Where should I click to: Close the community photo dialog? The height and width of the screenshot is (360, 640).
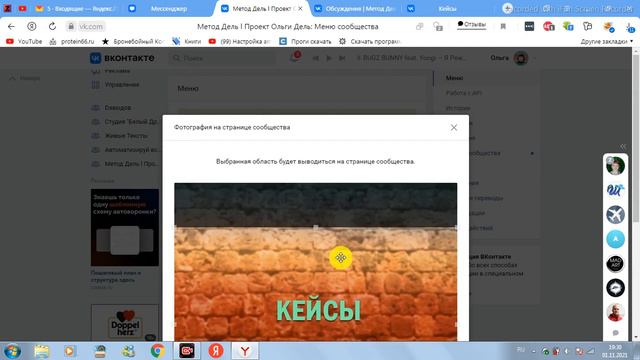[453, 127]
